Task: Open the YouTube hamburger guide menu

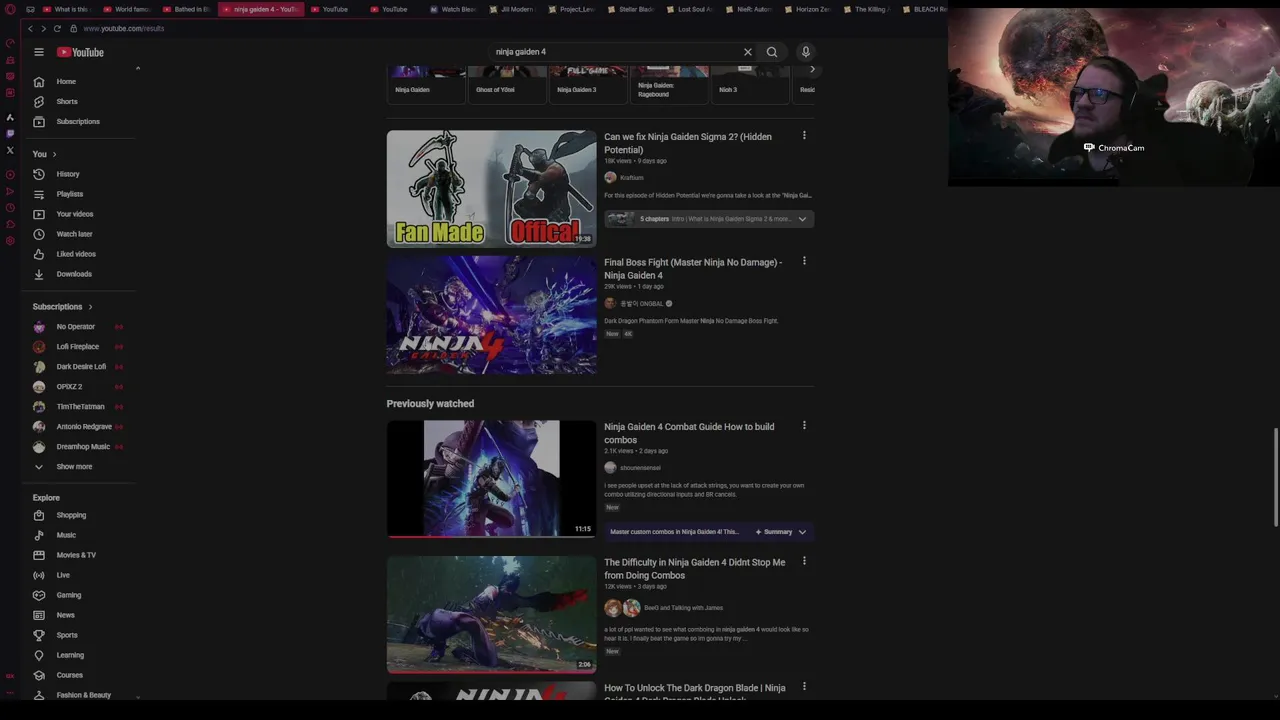Action: click(x=39, y=52)
